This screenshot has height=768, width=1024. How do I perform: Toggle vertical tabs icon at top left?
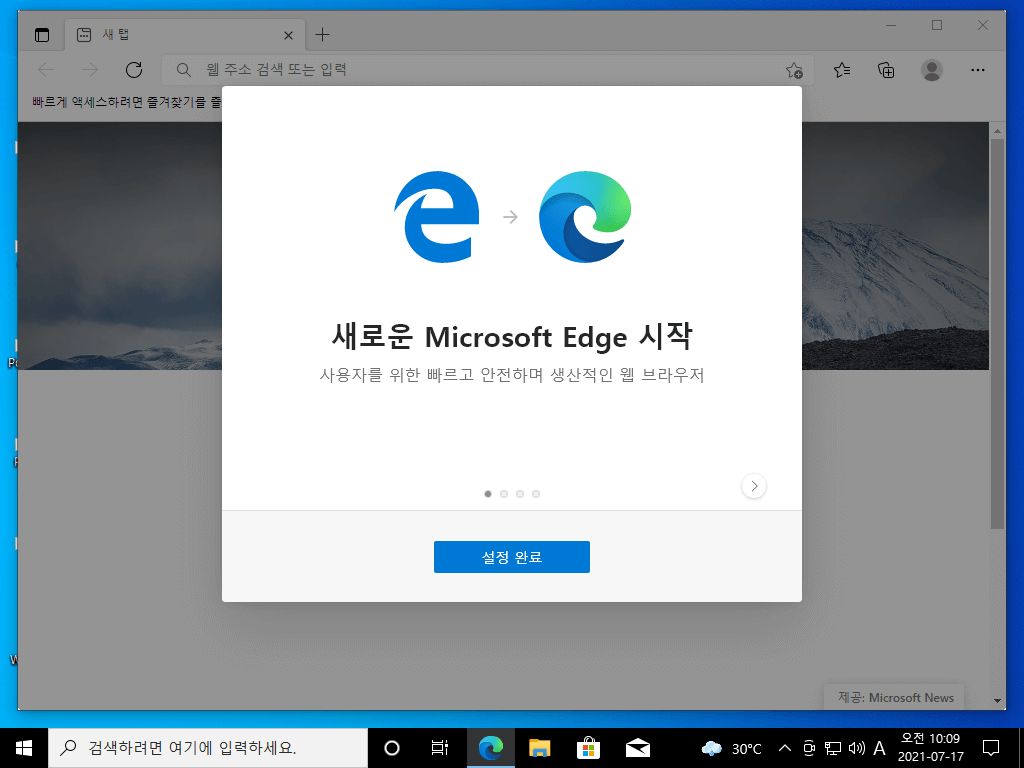coord(42,35)
